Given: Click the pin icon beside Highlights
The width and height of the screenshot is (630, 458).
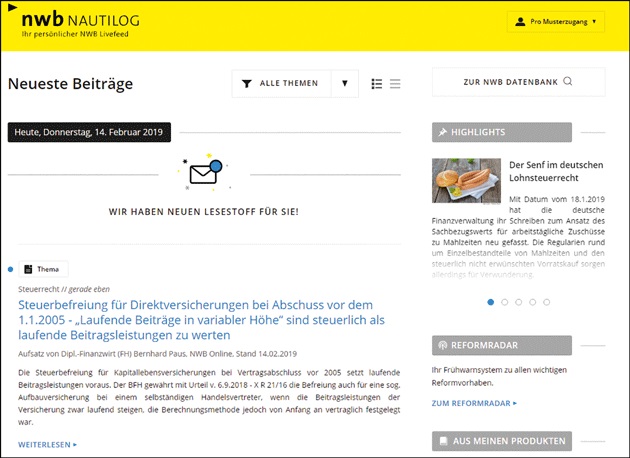Looking at the screenshot, I should tap(442, 133).
